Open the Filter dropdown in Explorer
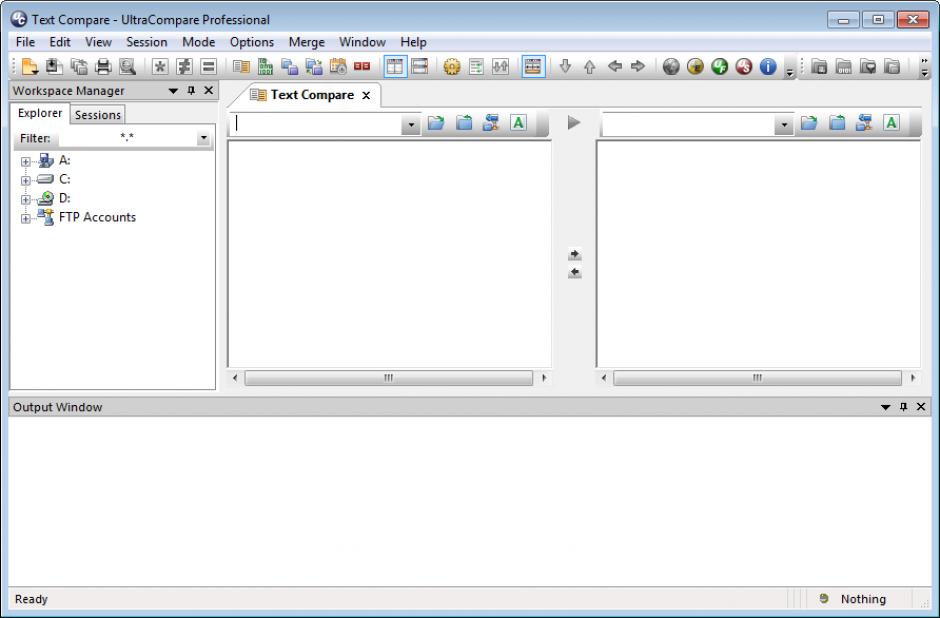 [203, 138]
